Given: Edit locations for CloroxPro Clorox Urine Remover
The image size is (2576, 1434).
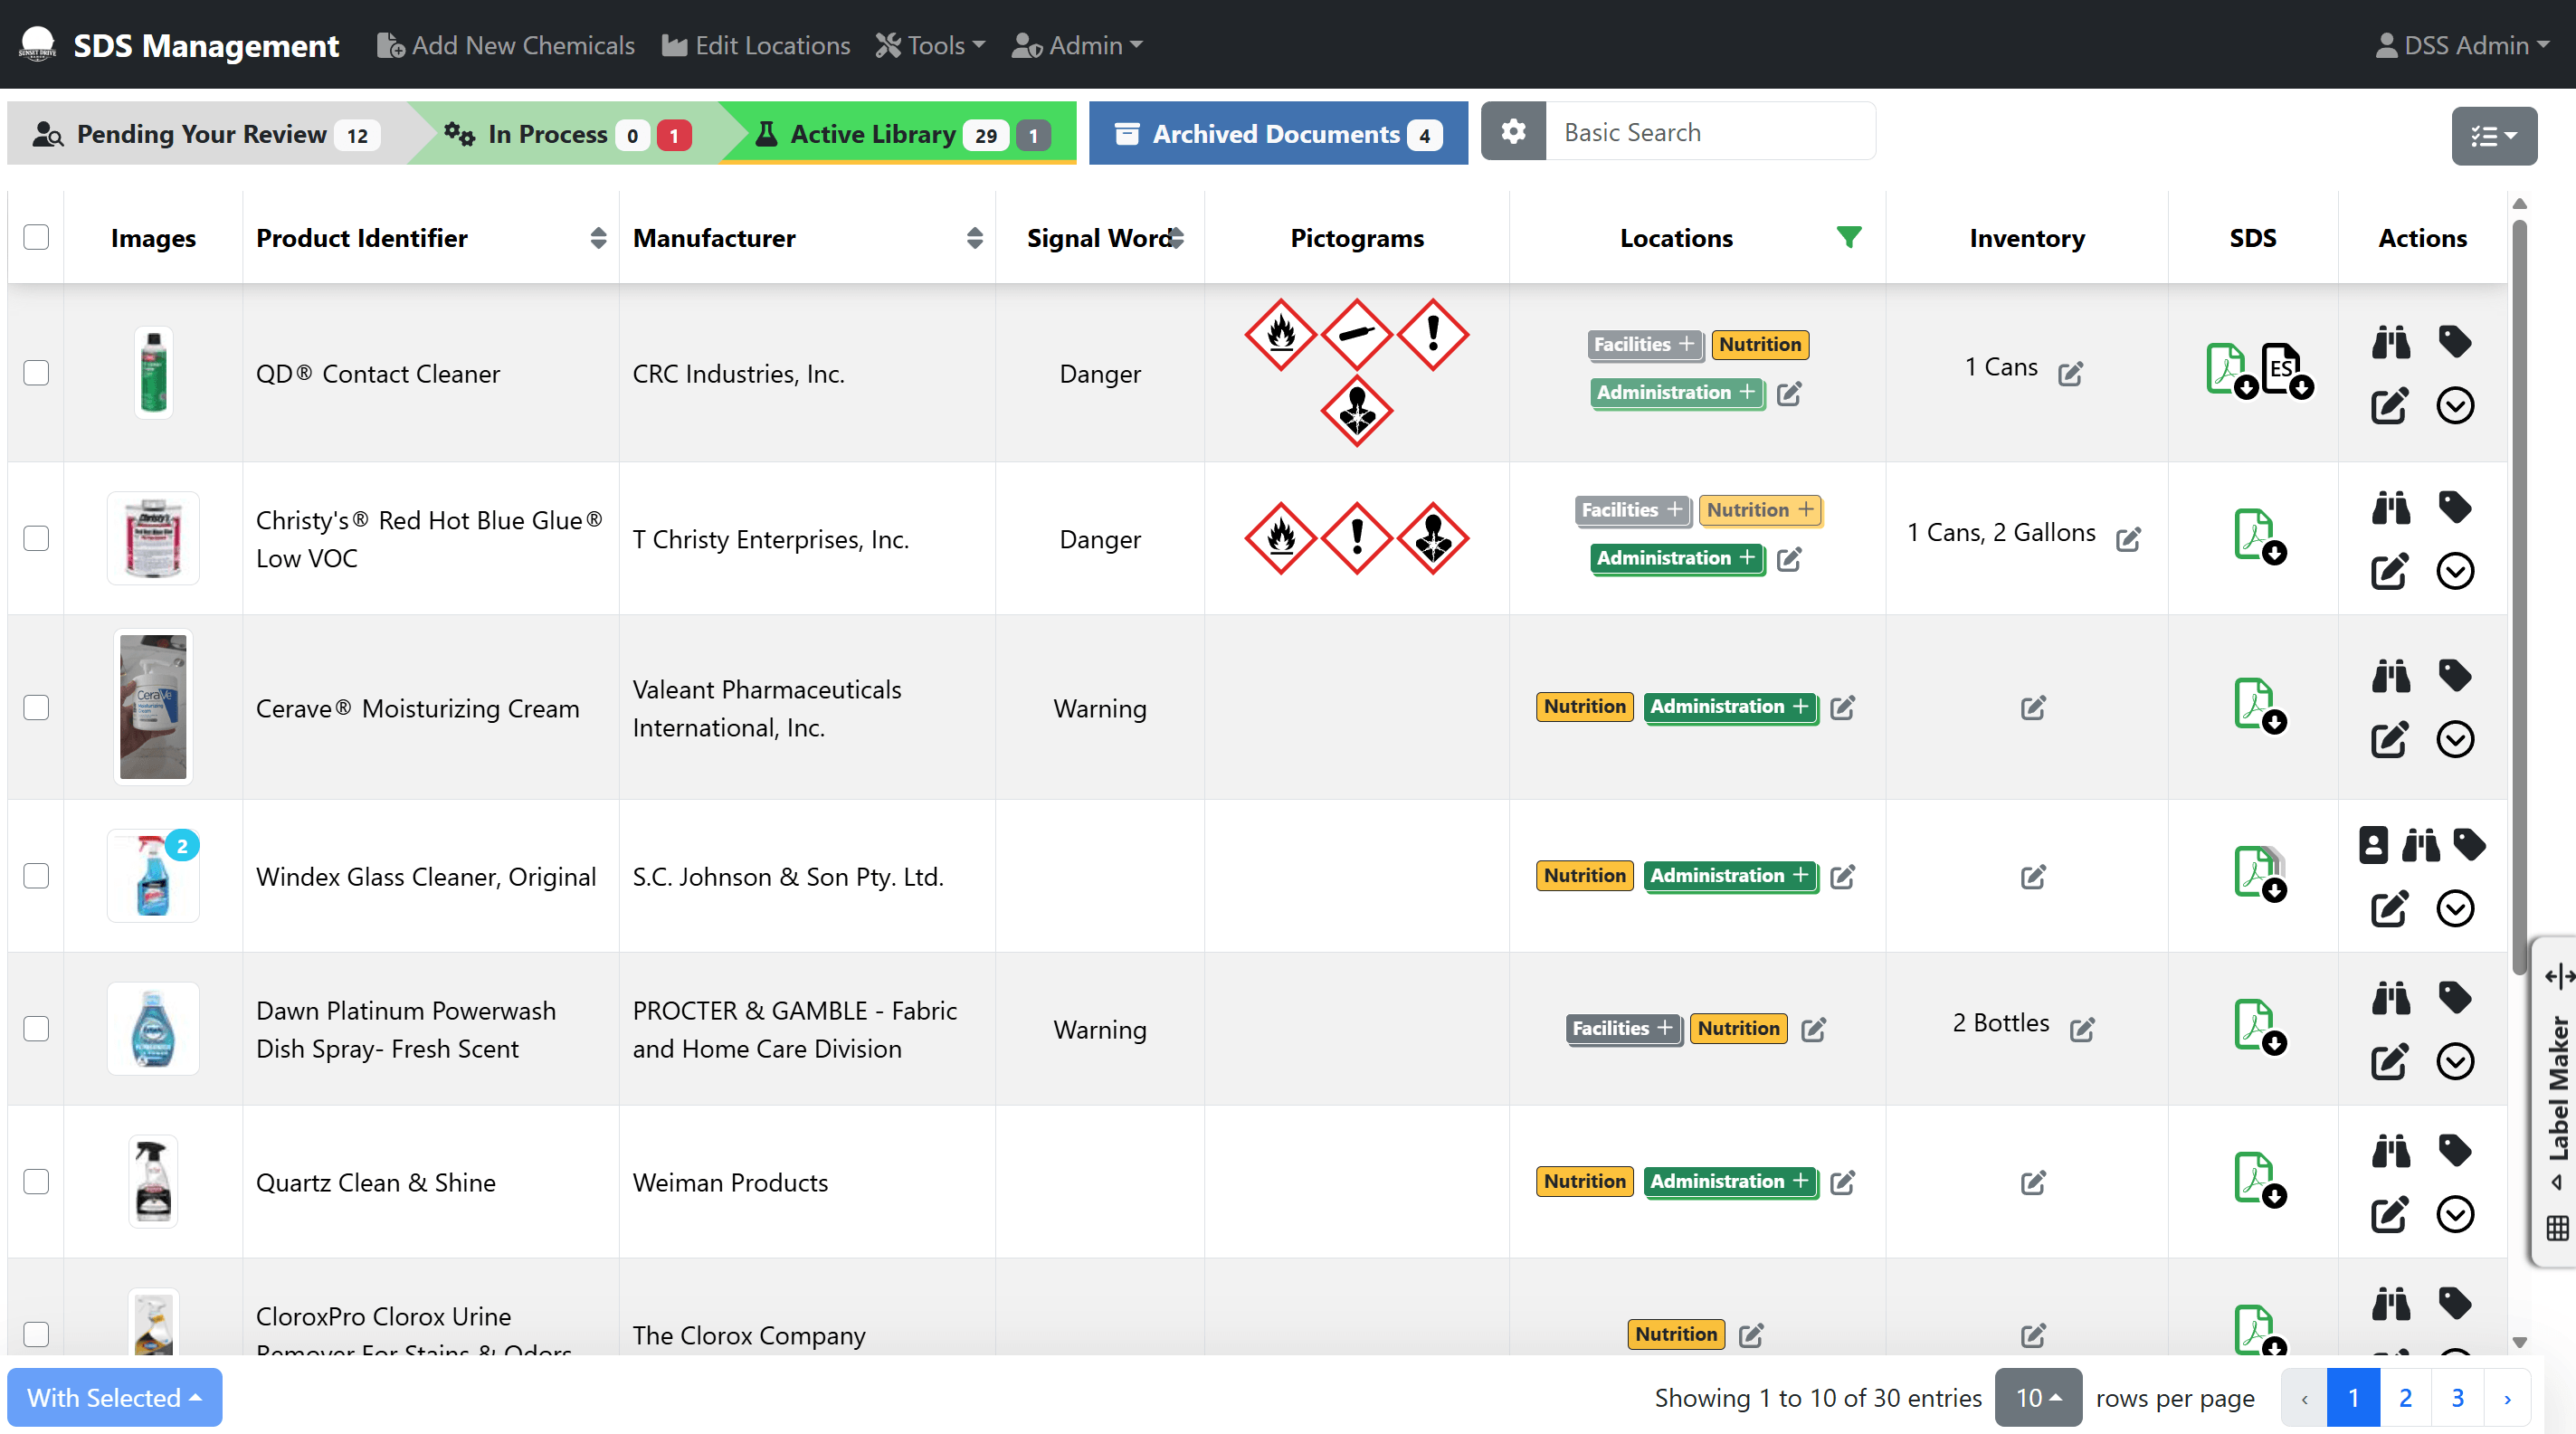Looking at the screenshot, I should [x=1750, y=1335].
